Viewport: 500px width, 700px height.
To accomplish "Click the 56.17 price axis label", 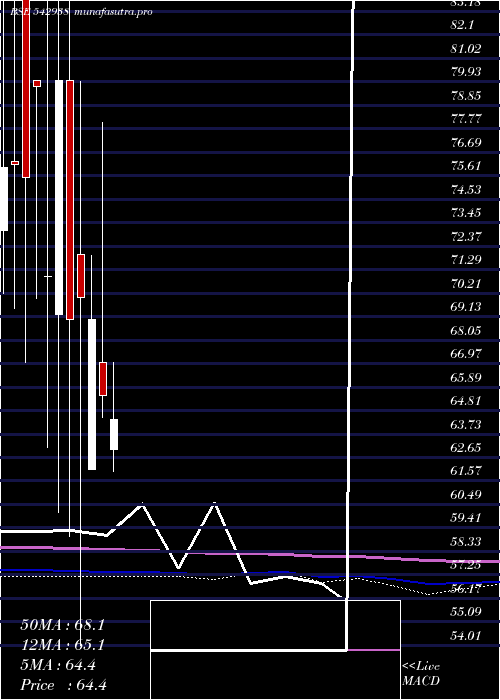I will (x=466, y=589).
